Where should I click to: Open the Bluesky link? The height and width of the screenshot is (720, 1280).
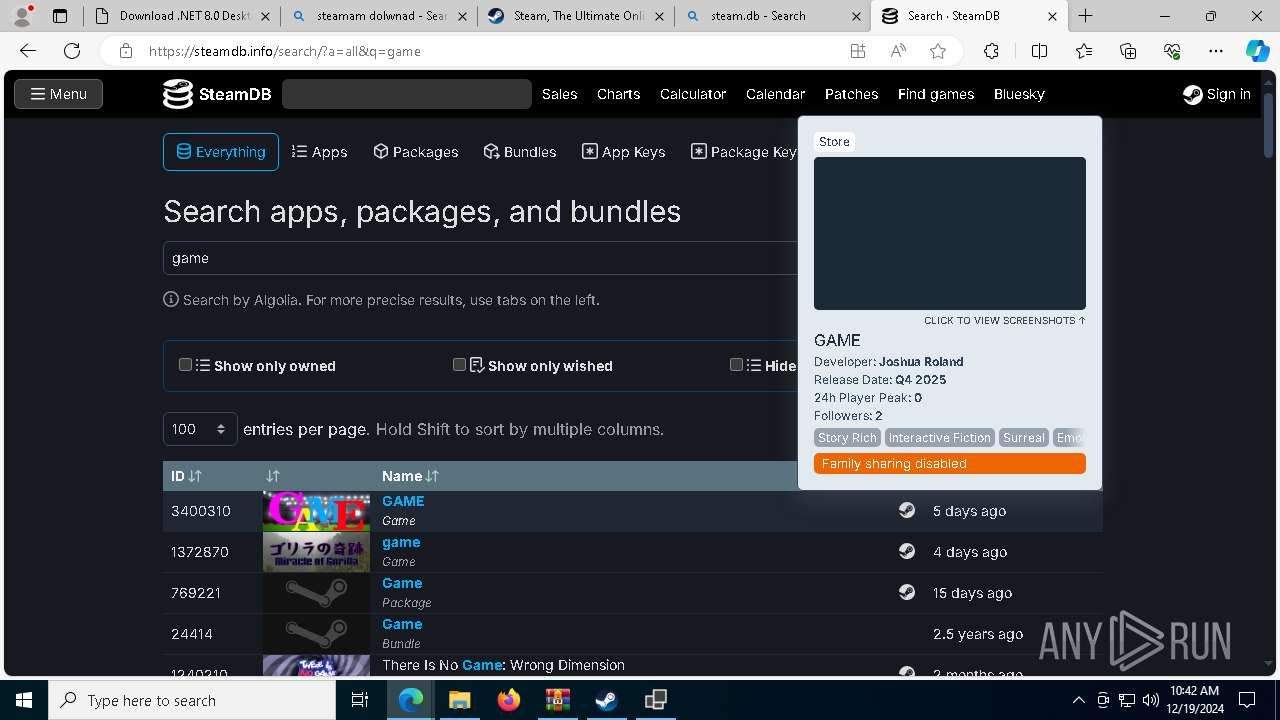click(x=1019, y=94)
